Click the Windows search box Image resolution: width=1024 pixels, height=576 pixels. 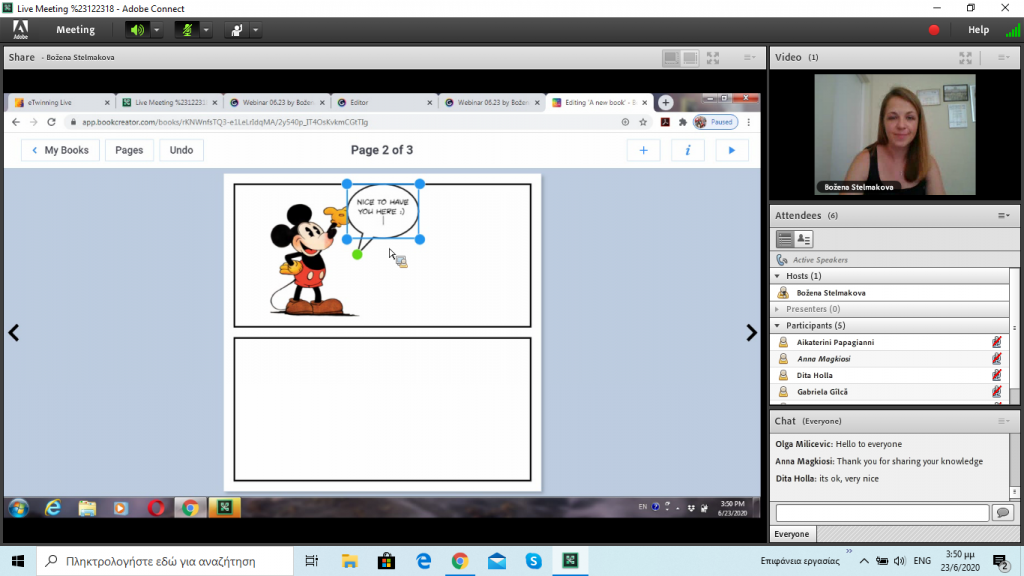click(x=165, y=561)
